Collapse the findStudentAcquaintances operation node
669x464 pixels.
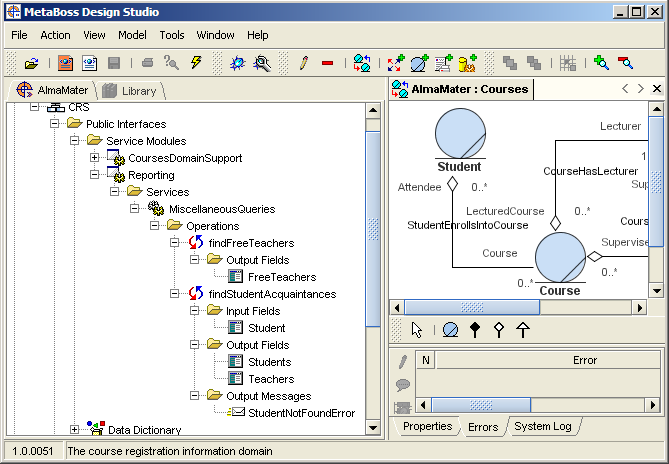coord(175,293)
